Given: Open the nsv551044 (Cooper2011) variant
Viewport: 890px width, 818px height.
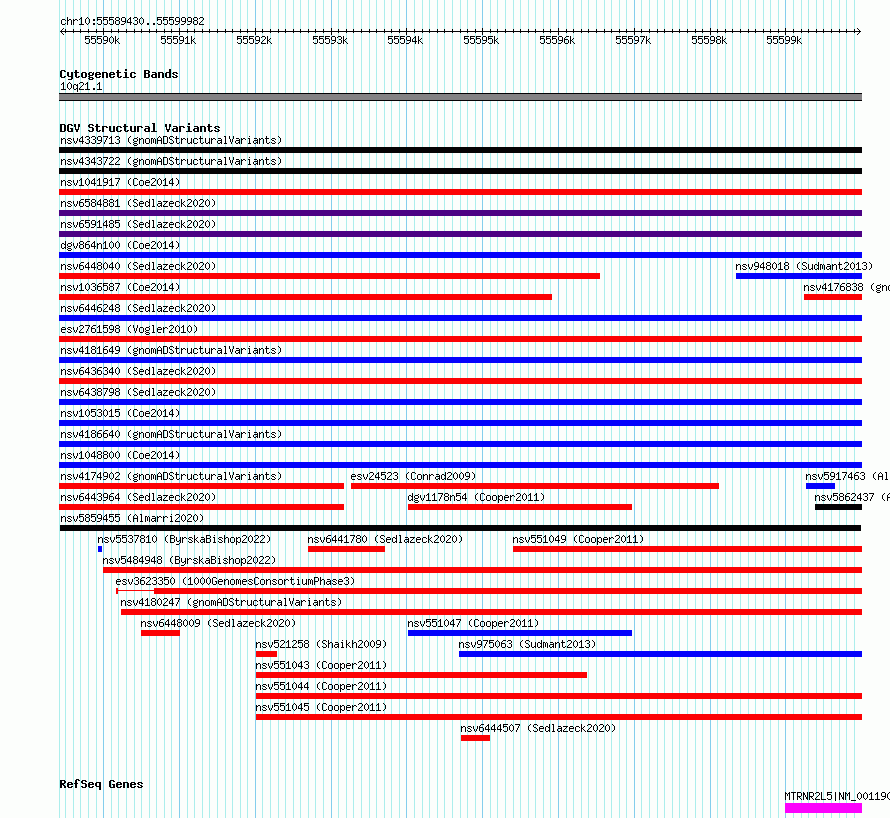Looking at the screenshot, I should 321,686.
